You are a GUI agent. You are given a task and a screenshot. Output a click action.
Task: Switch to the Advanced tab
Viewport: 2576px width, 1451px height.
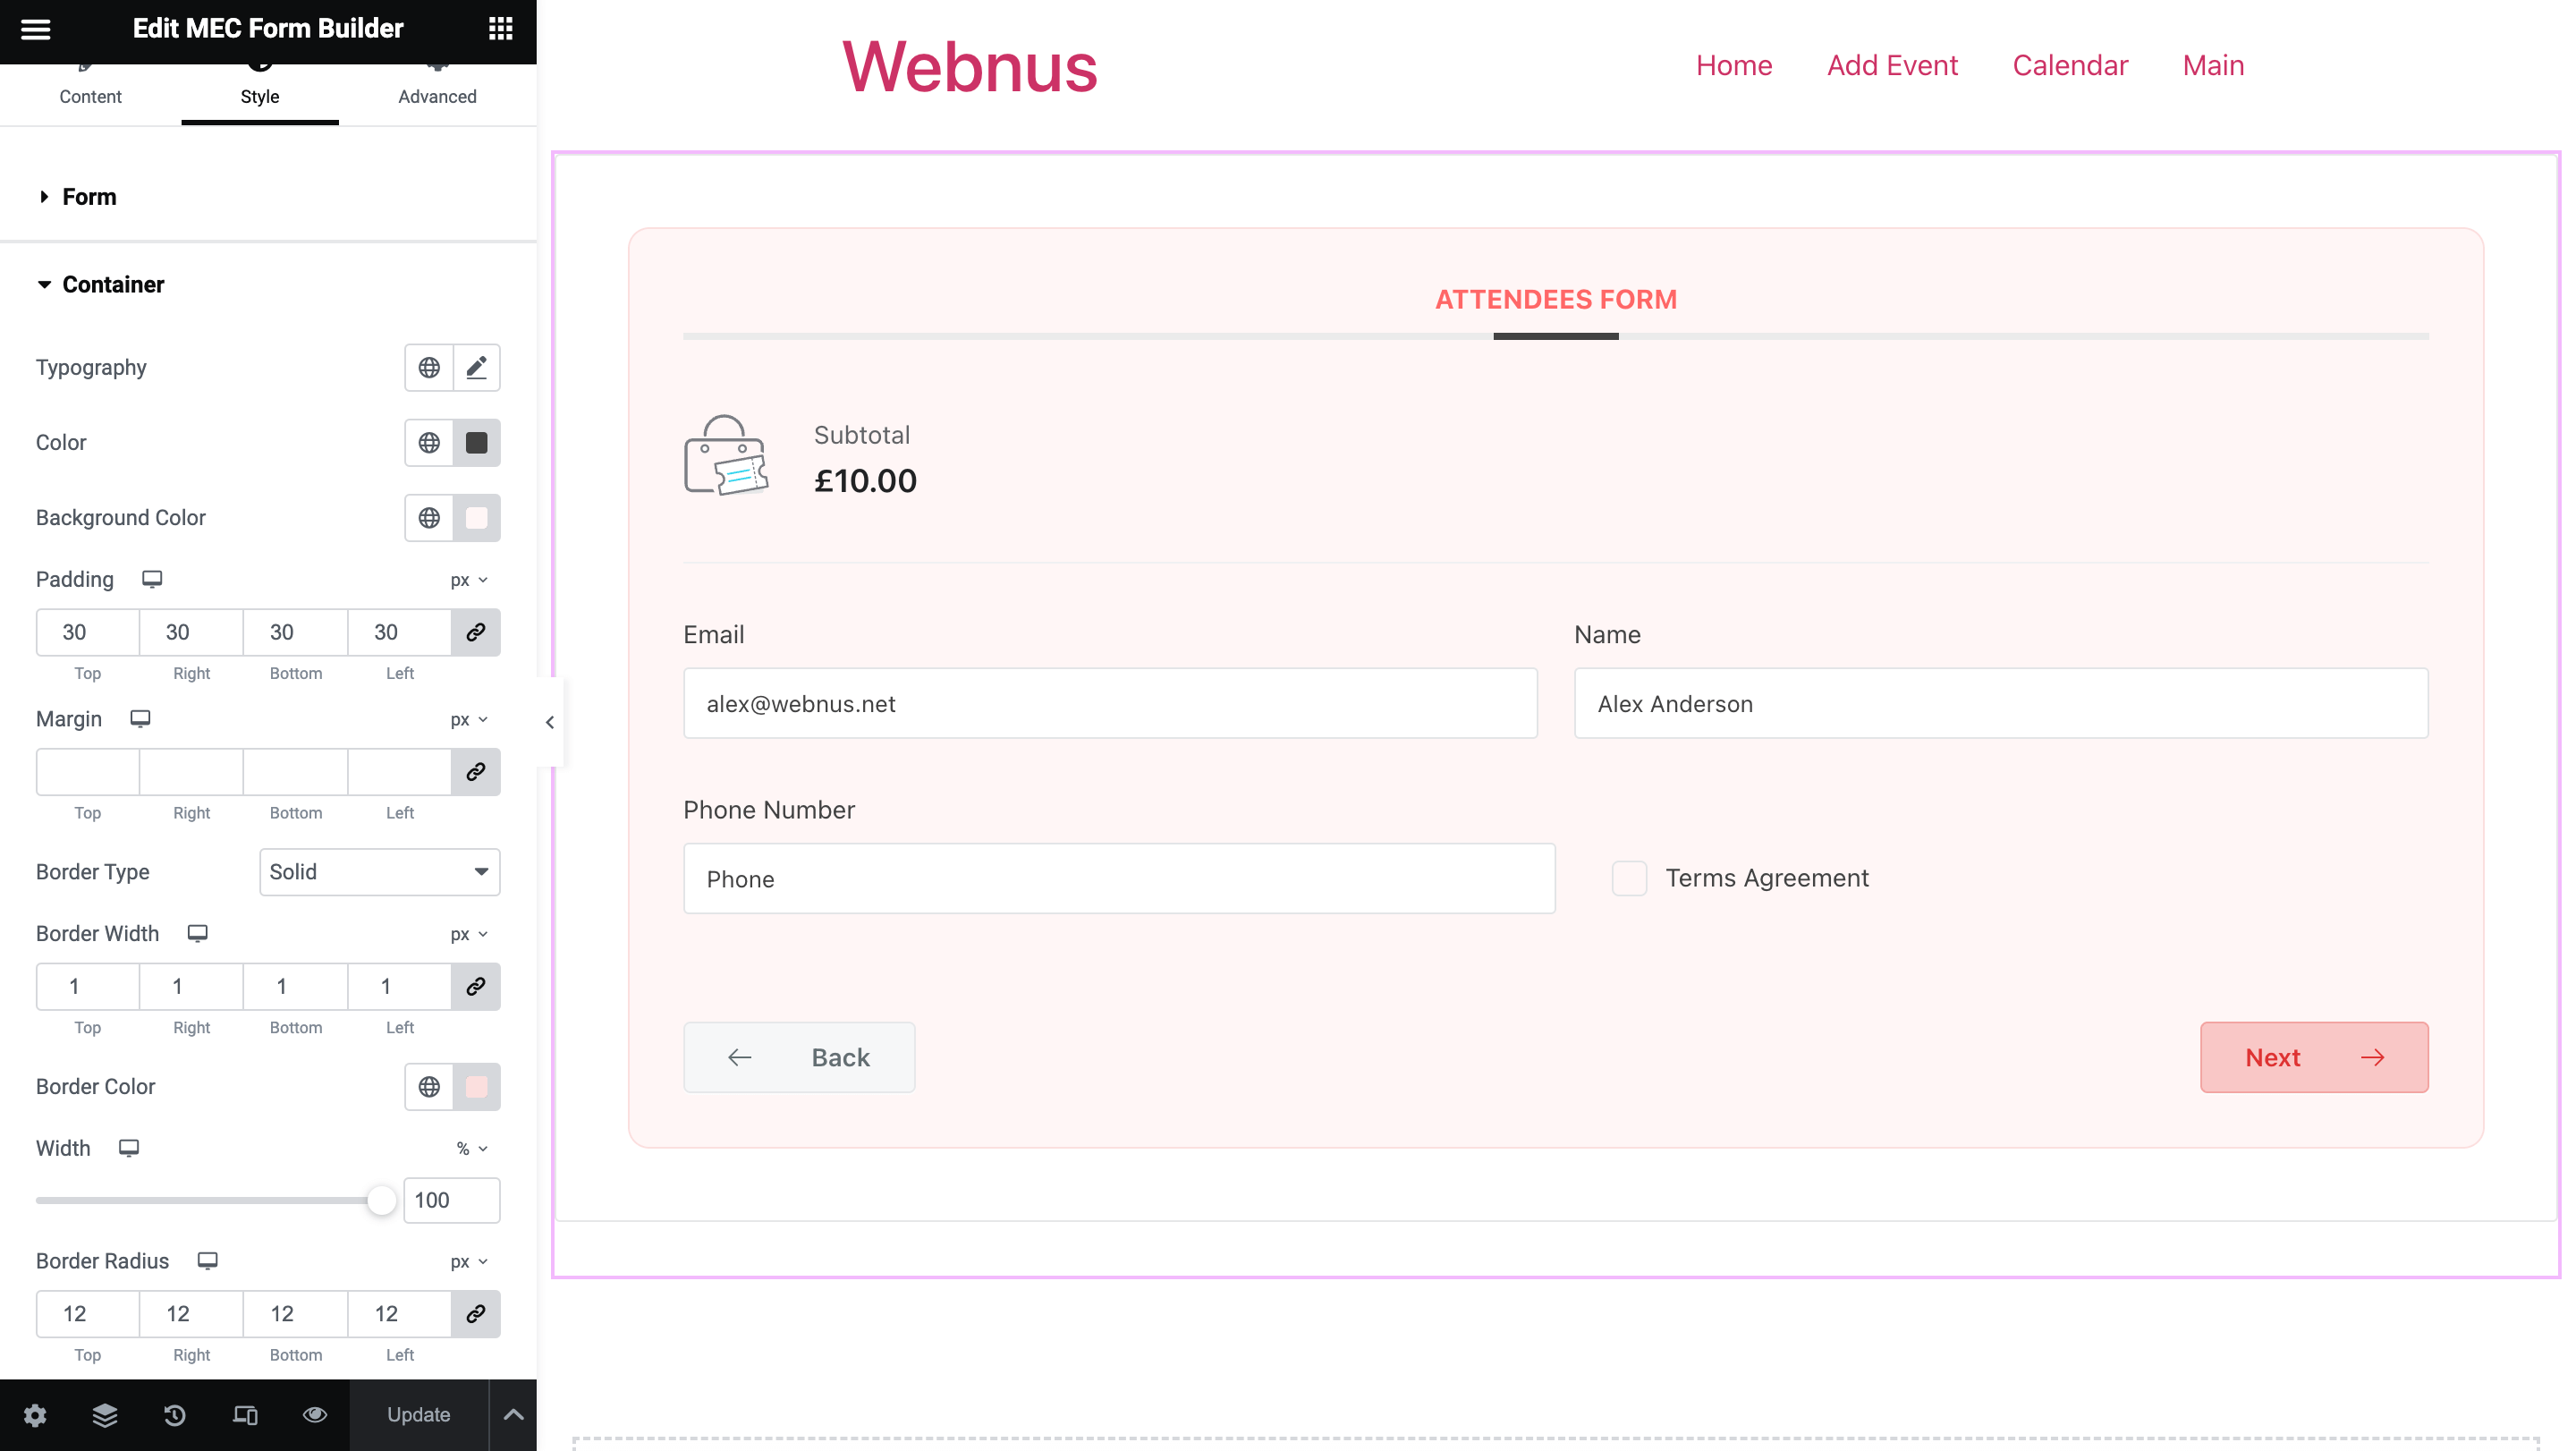click(x=437, y=96)
